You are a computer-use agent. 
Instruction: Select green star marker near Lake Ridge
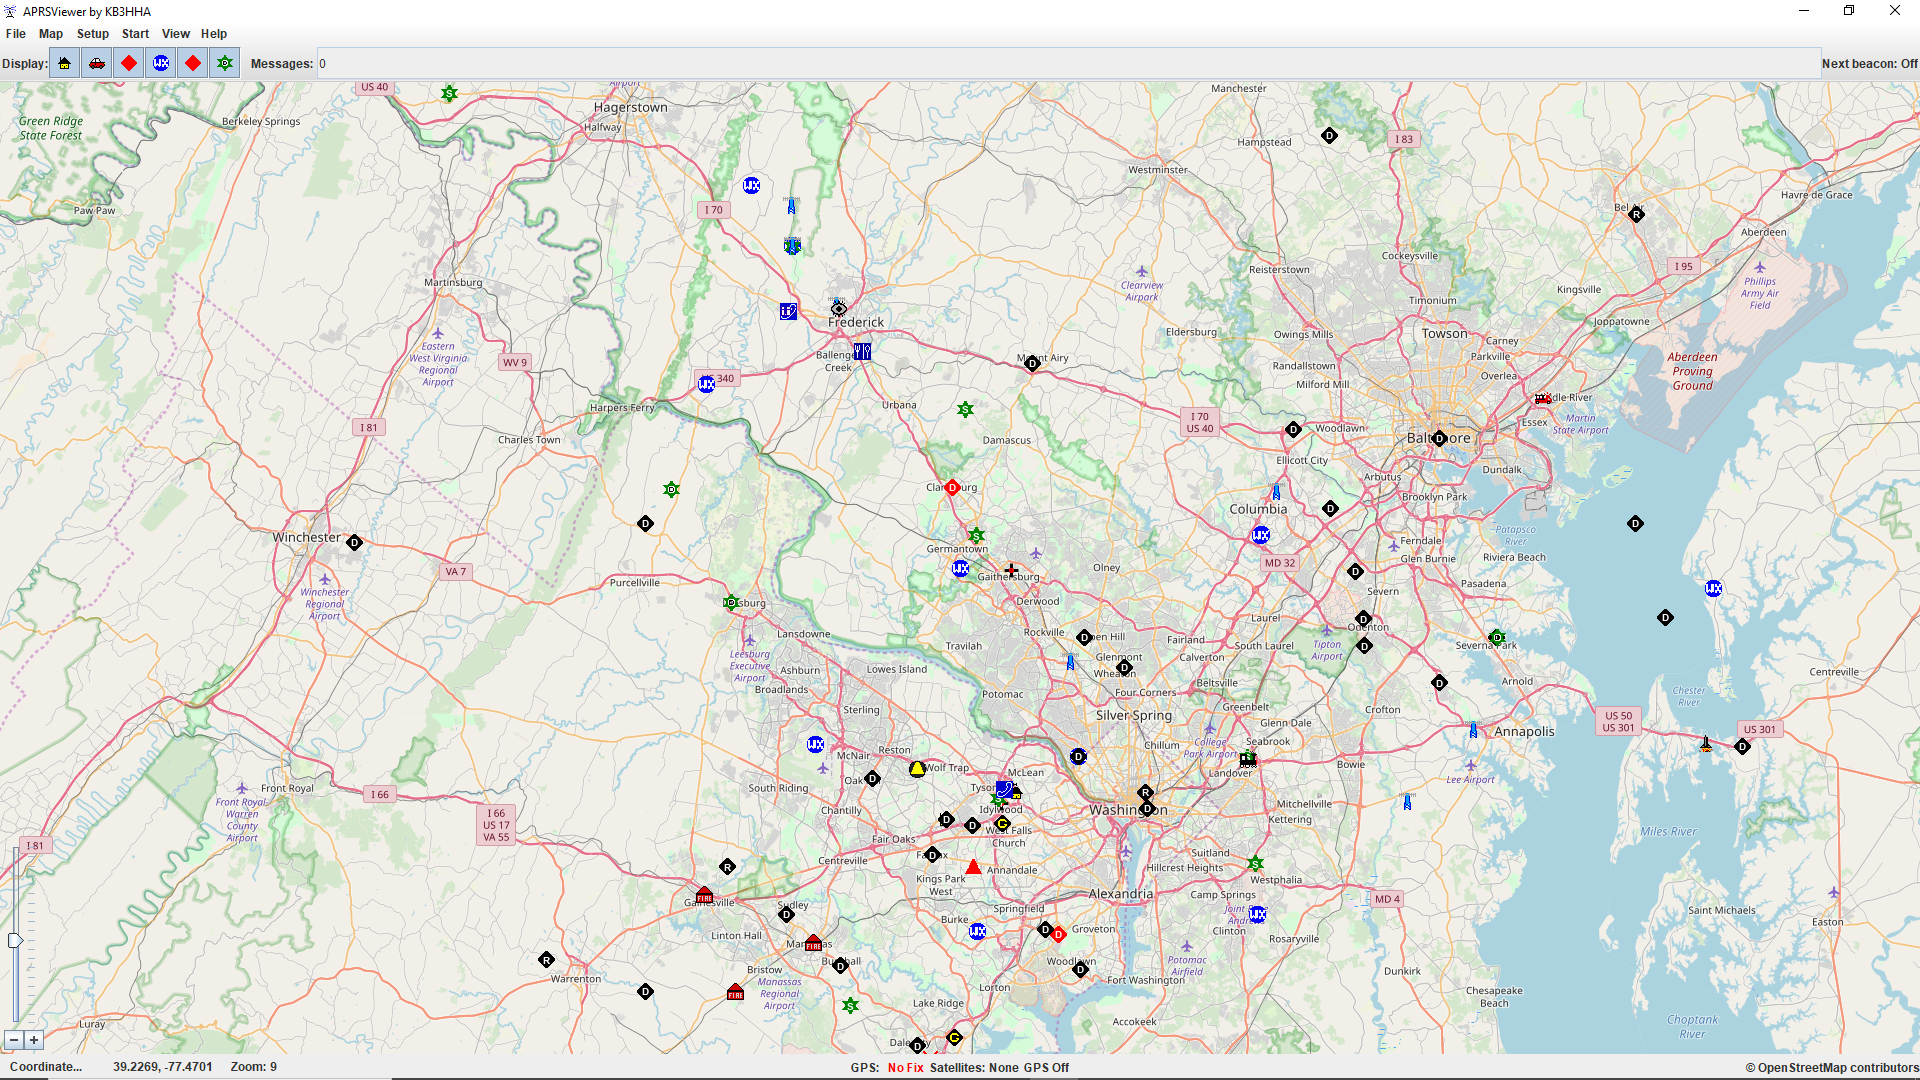point(850,1005)
